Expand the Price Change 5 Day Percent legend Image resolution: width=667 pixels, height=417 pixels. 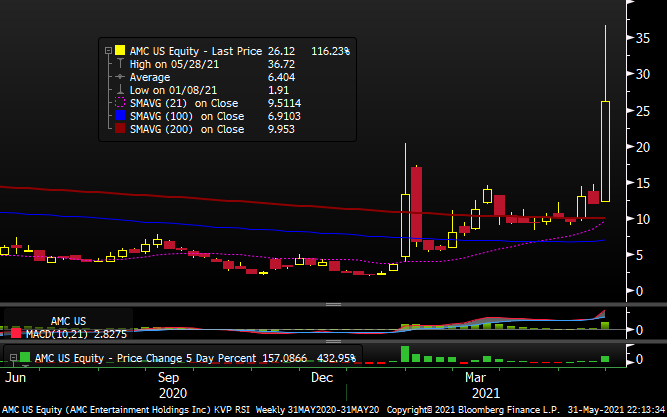point(13,358)
